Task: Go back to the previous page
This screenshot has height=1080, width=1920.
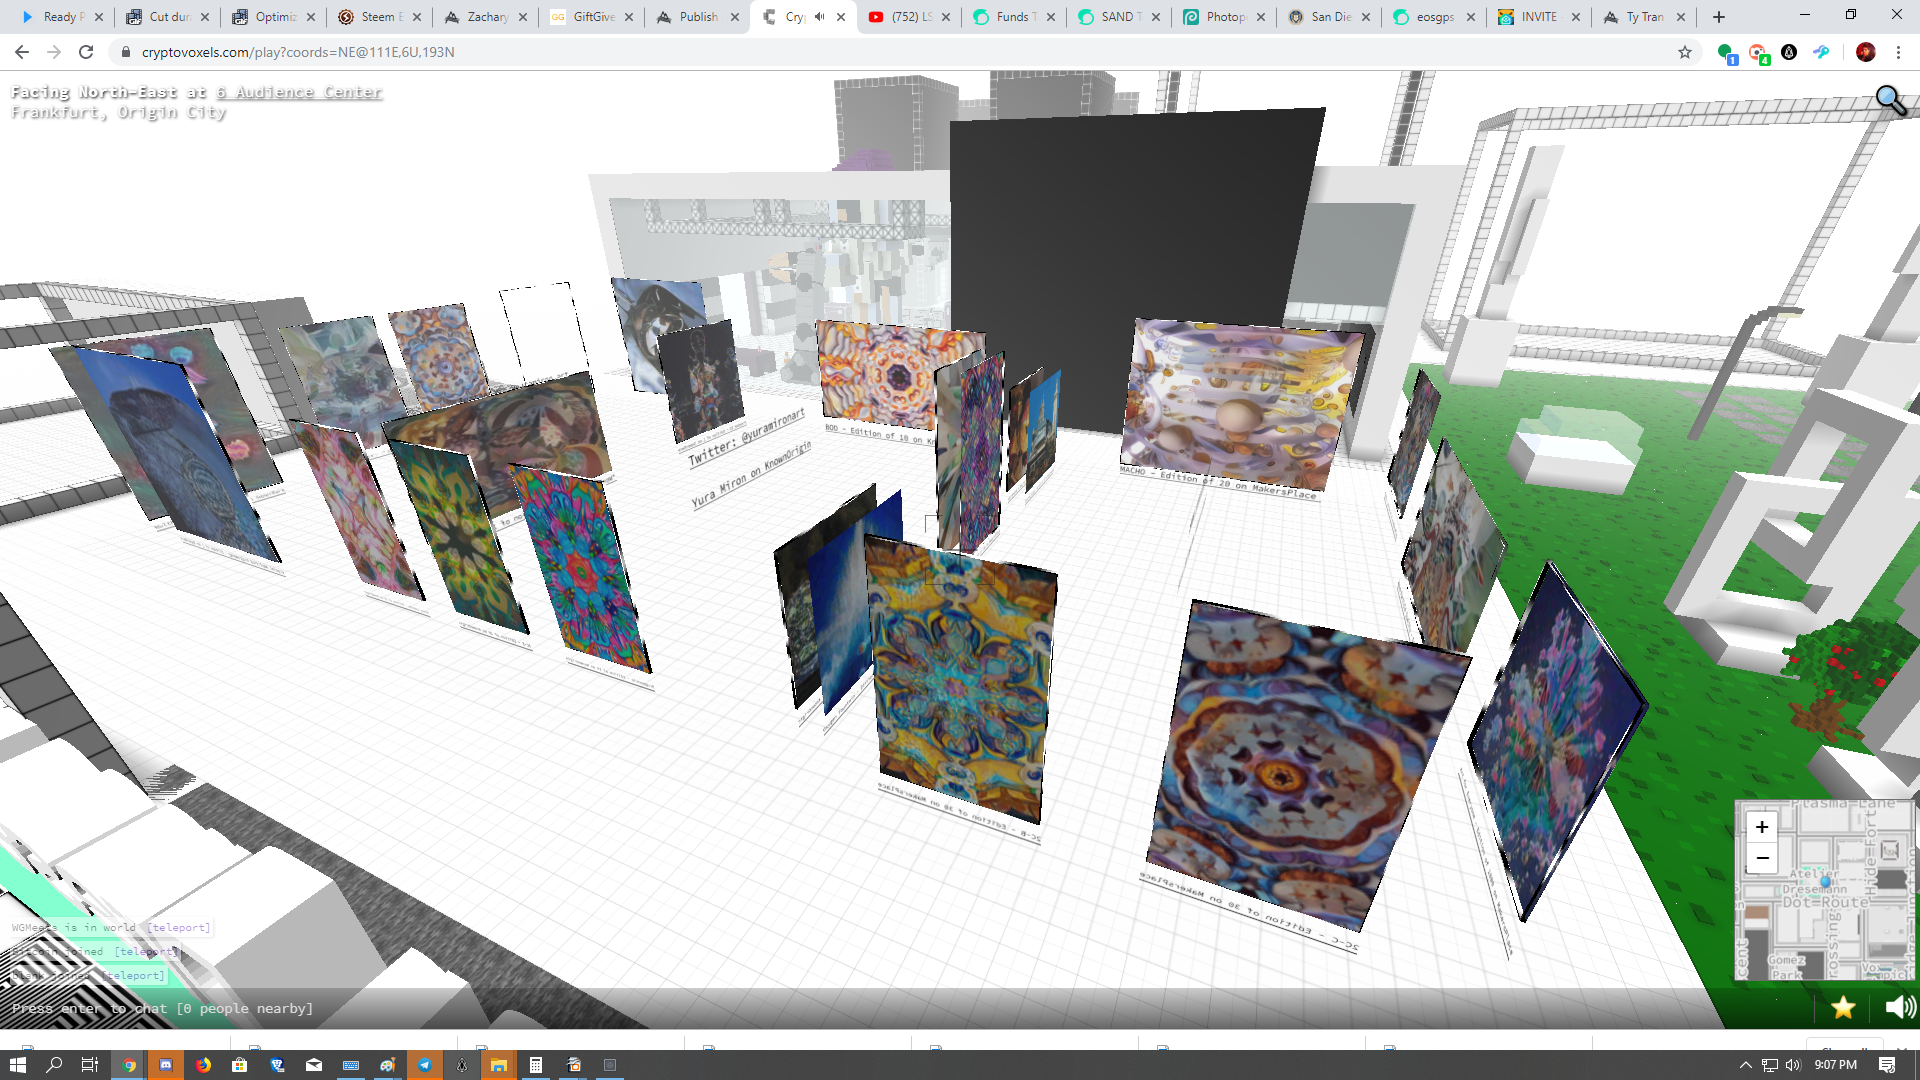Action: 22,52
